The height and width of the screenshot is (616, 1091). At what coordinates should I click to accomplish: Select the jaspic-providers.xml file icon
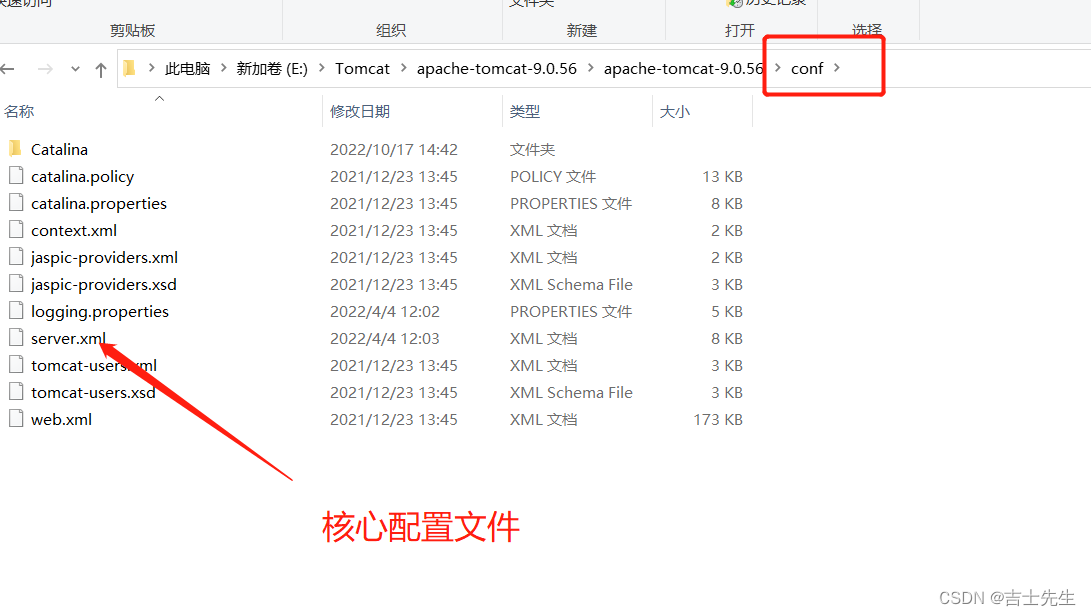[16, 256]
